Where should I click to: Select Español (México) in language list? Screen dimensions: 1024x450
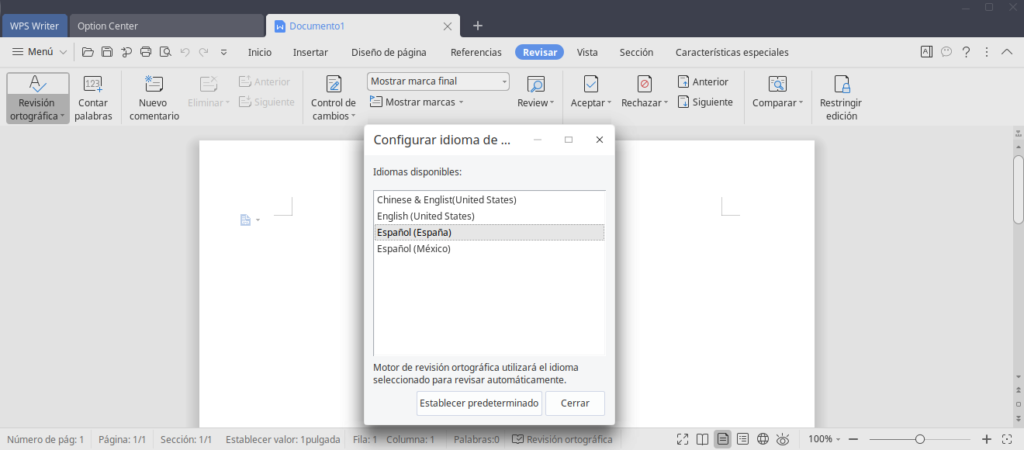coord(413,248)
